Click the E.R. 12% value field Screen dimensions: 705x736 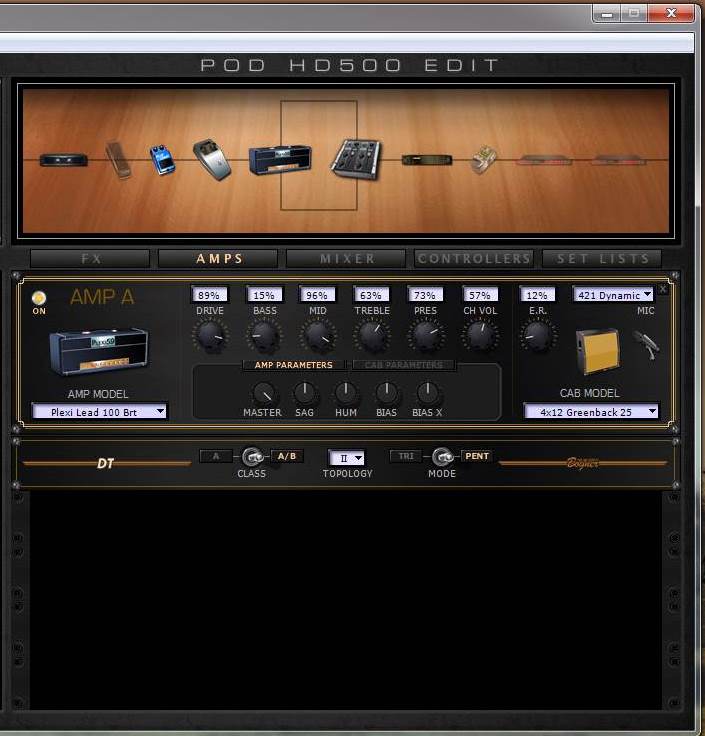pyautogui.click(x=537, y=295)
